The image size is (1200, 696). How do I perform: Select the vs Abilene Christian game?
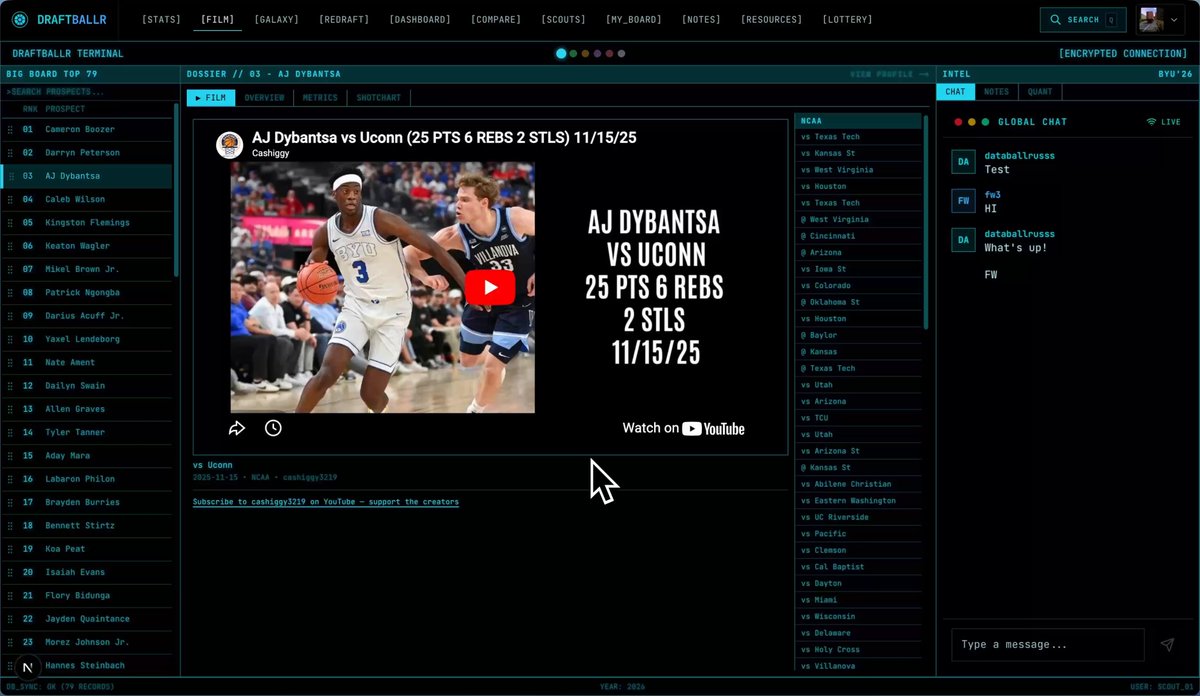[858, 484]
